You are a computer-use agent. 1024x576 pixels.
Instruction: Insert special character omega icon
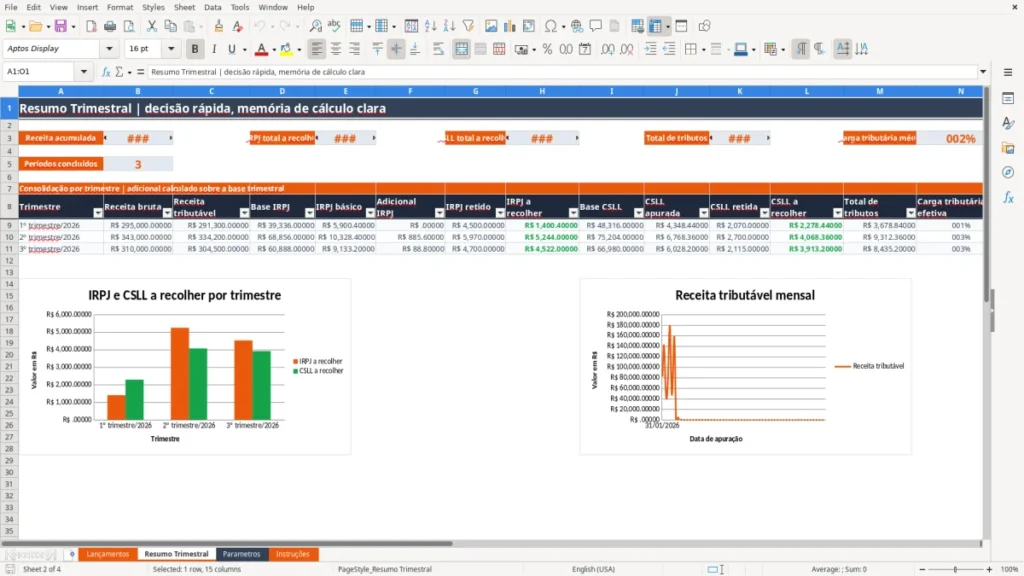(551, 26)
